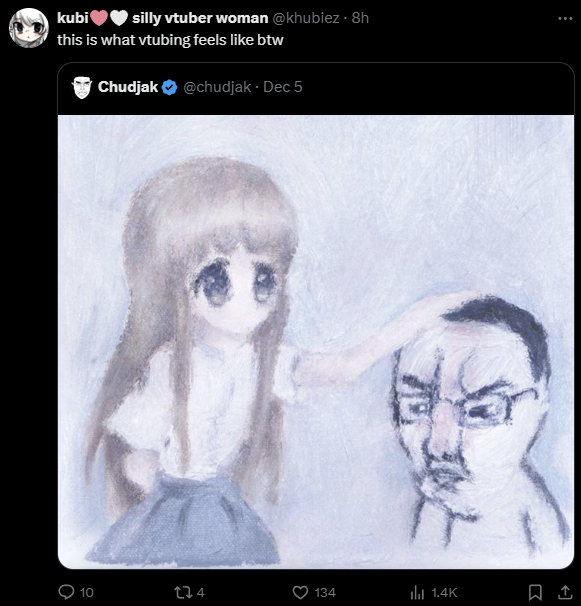Open the Dec 5 quoted tweet date
This screenshot has height=606, width=581.
click(283, 87)
